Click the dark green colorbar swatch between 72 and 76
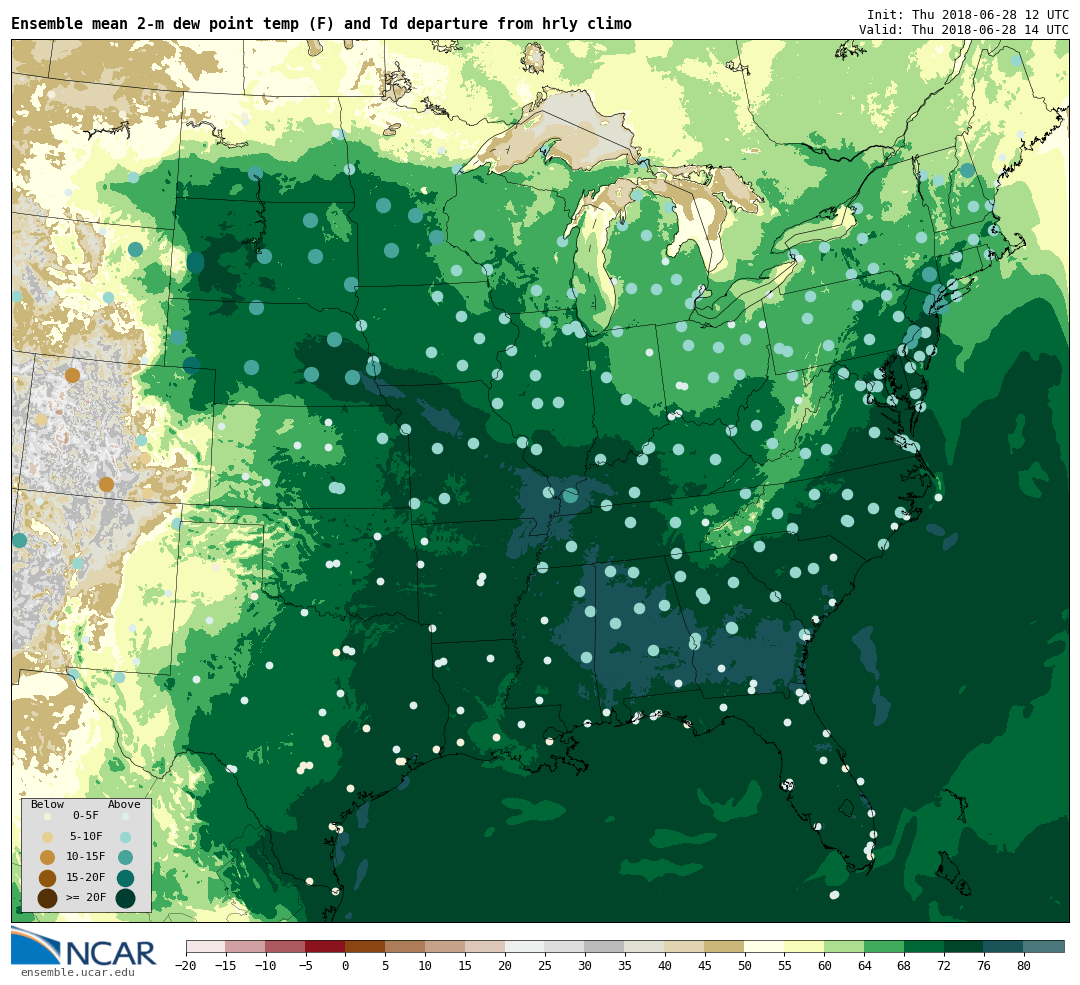Image resolution: width=1080 pixels, height=985 pixels. pos(964,946)
